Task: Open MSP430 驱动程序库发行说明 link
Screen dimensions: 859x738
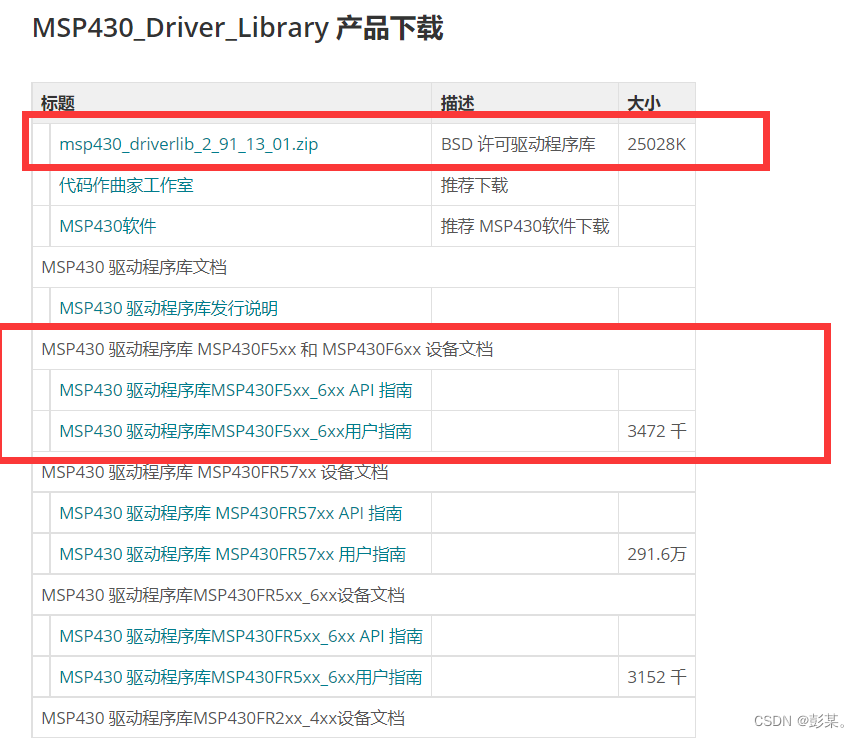Action: (x=169, y=308)
